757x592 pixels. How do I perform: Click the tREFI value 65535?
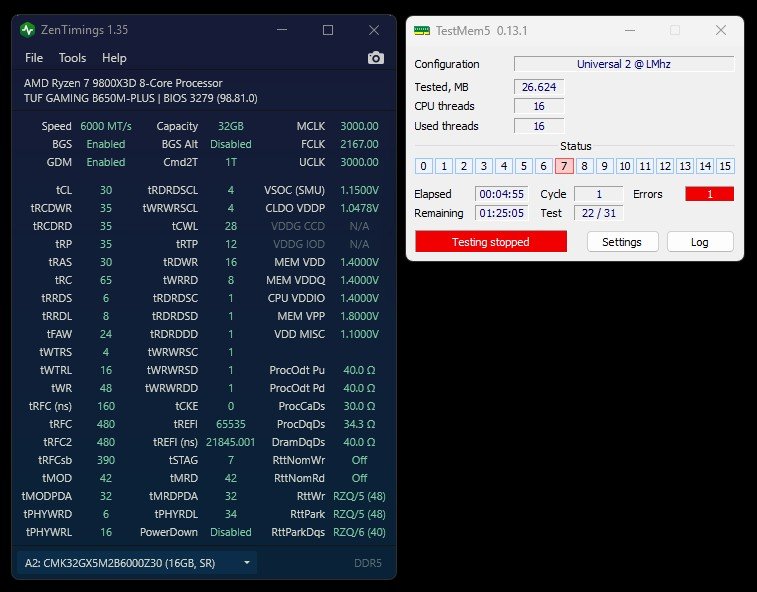pyautogui.click(x=231, y=424)
